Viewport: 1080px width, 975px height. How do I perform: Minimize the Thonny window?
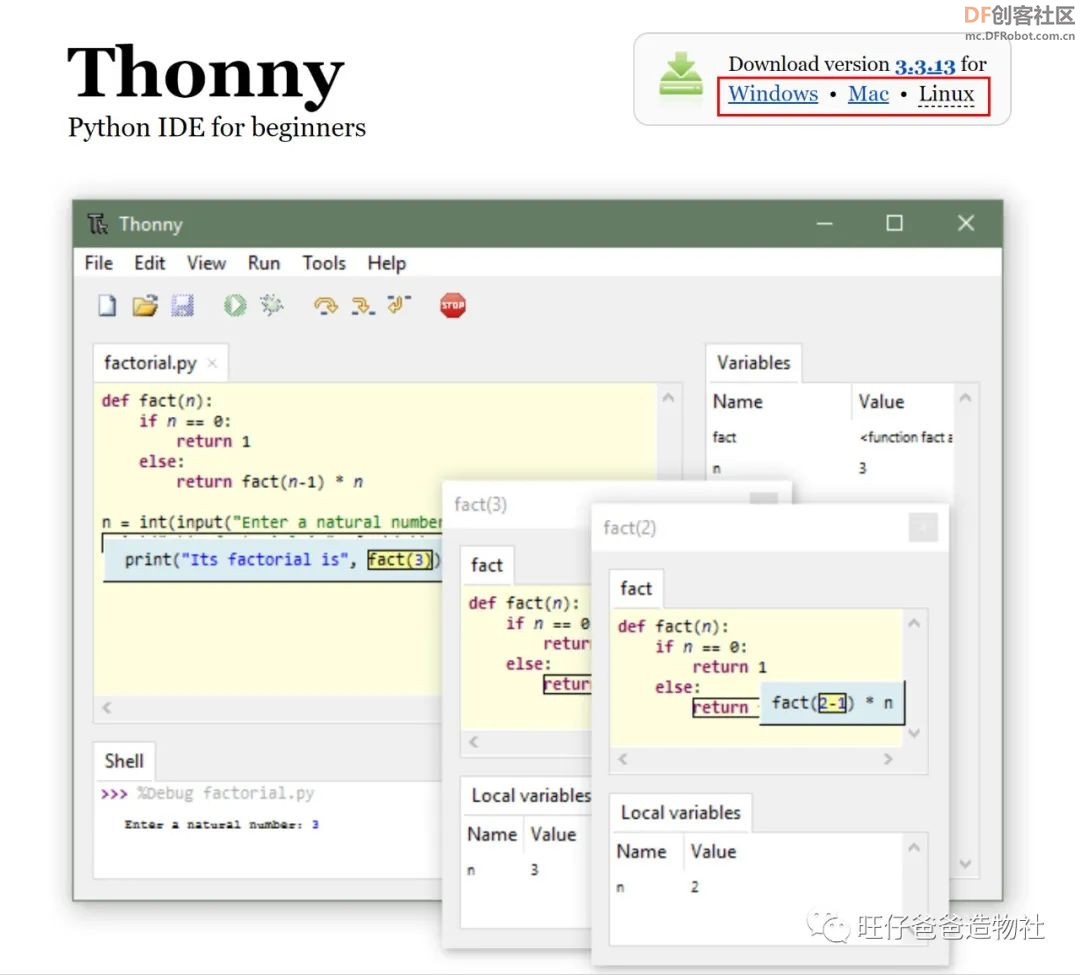click(824, 224)
